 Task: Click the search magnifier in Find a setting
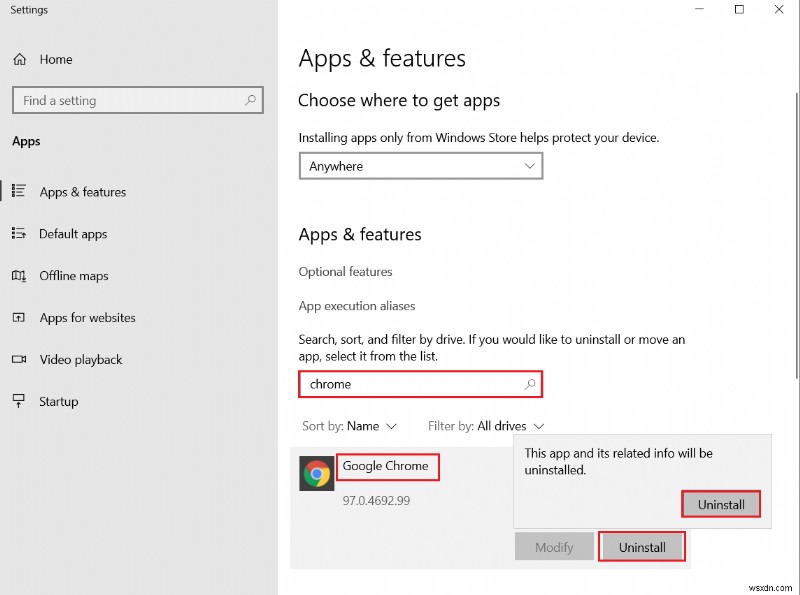[250, 100]
